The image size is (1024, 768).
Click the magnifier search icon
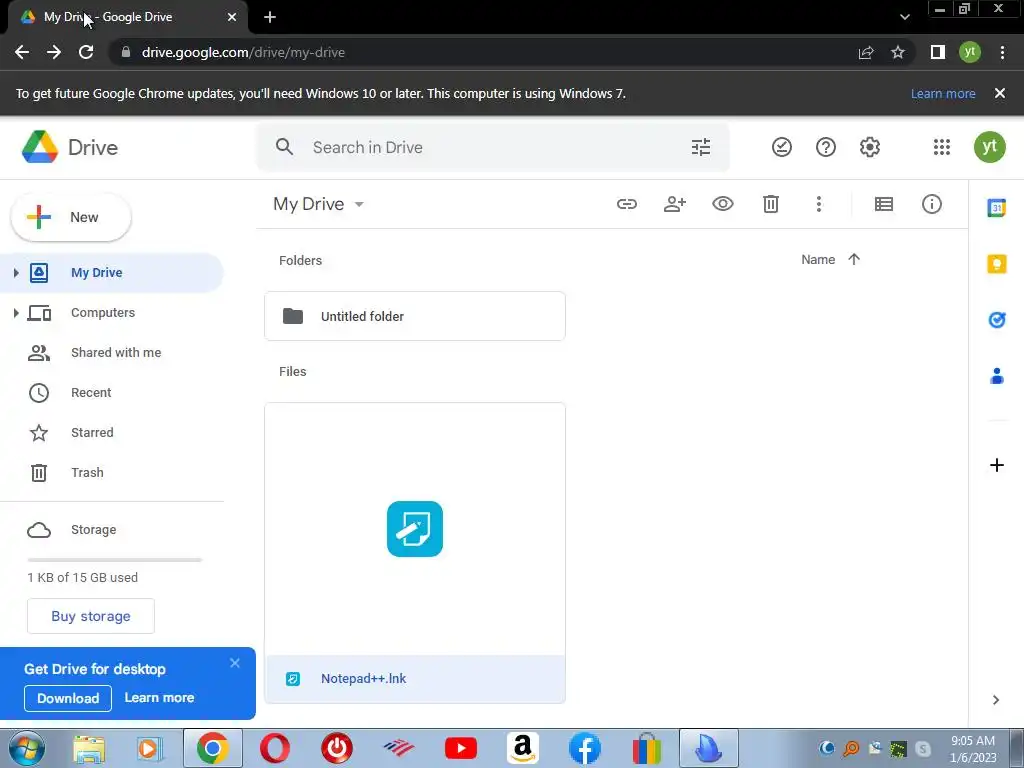tap(284, 147)
